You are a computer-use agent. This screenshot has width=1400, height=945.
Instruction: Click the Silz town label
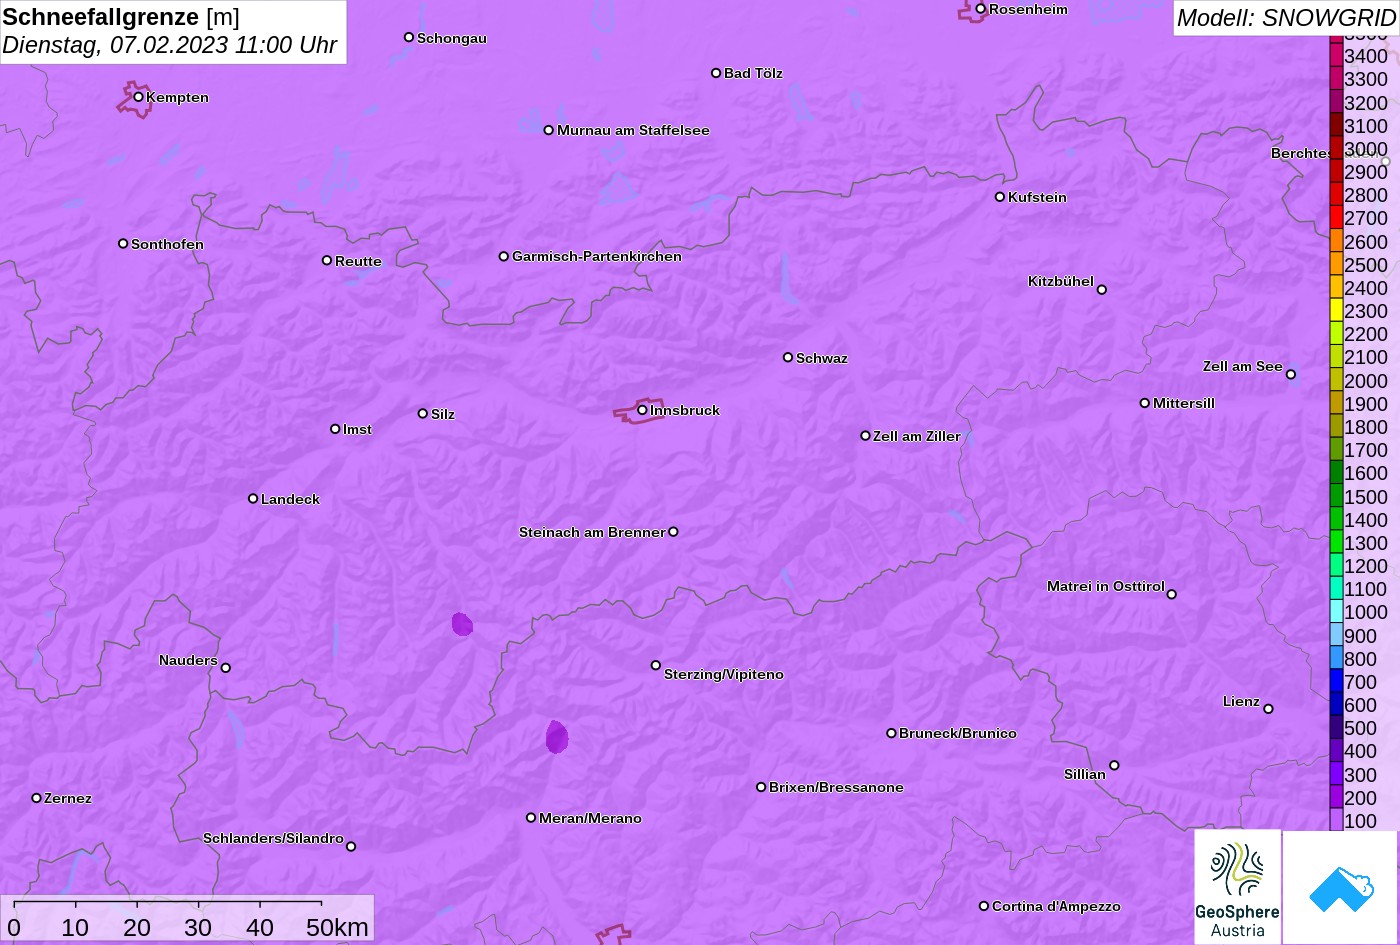[443, 414]
